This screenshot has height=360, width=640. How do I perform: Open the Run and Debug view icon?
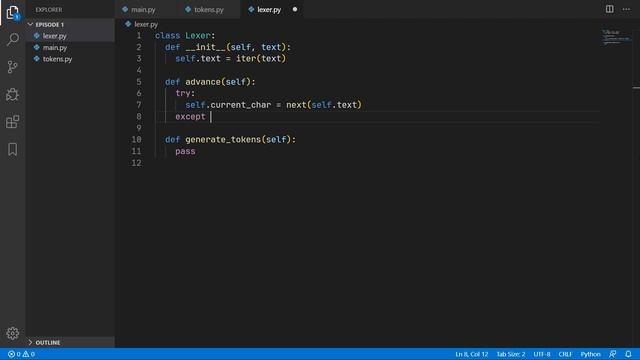point(13,94)
